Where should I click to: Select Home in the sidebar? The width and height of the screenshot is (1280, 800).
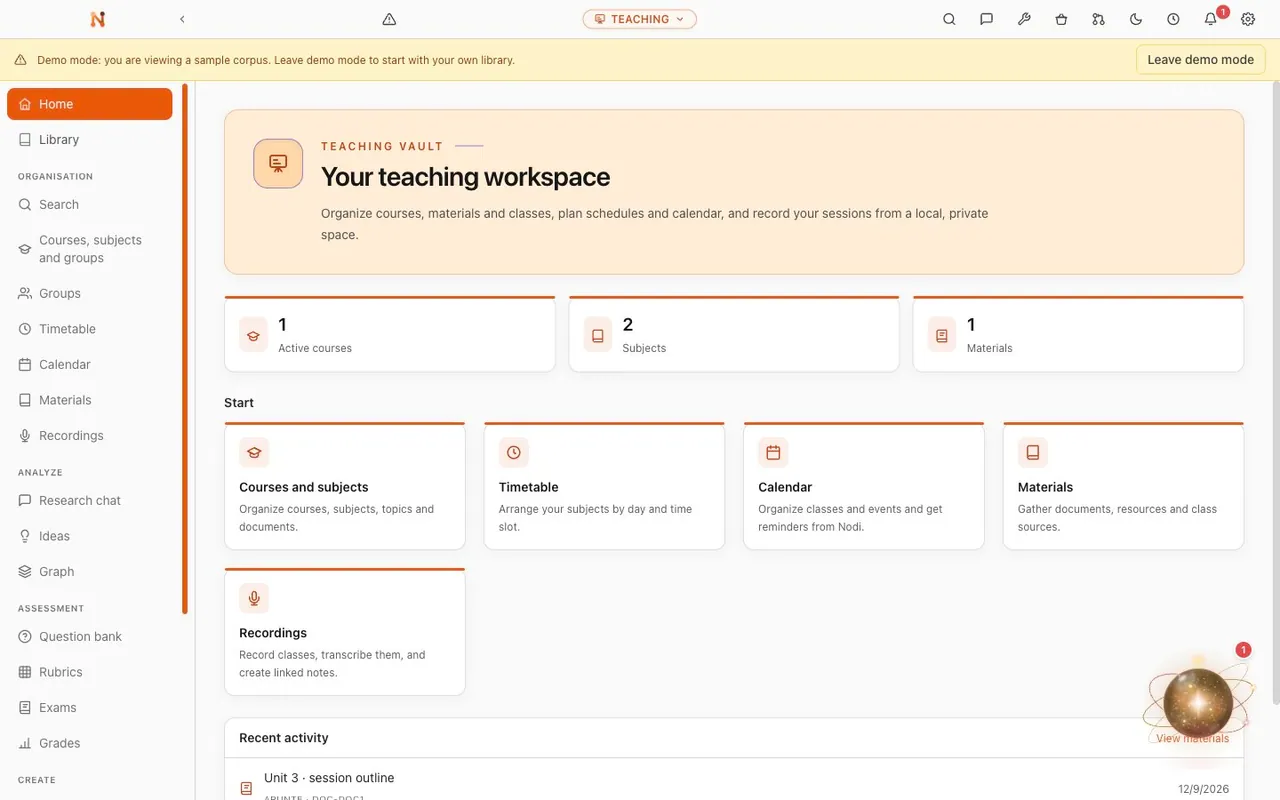90,104
